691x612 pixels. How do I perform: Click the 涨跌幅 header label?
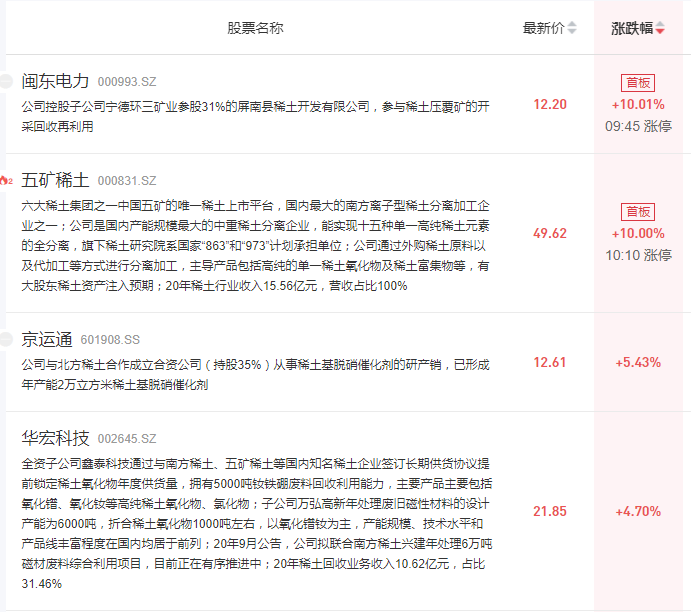632,28
